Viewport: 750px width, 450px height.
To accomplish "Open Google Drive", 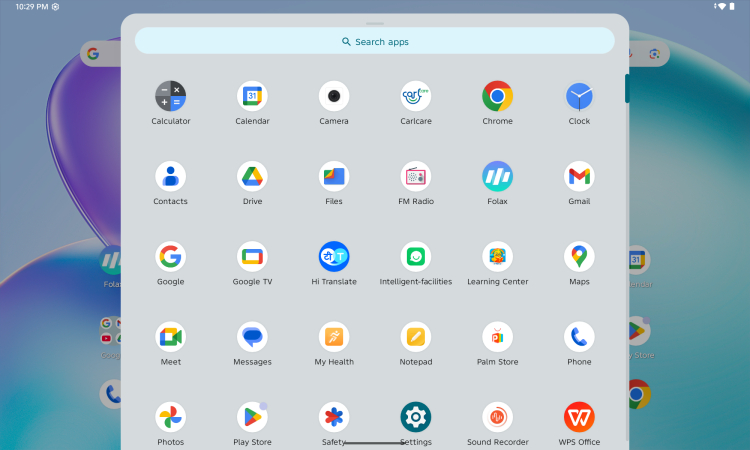I will (252, 176).
